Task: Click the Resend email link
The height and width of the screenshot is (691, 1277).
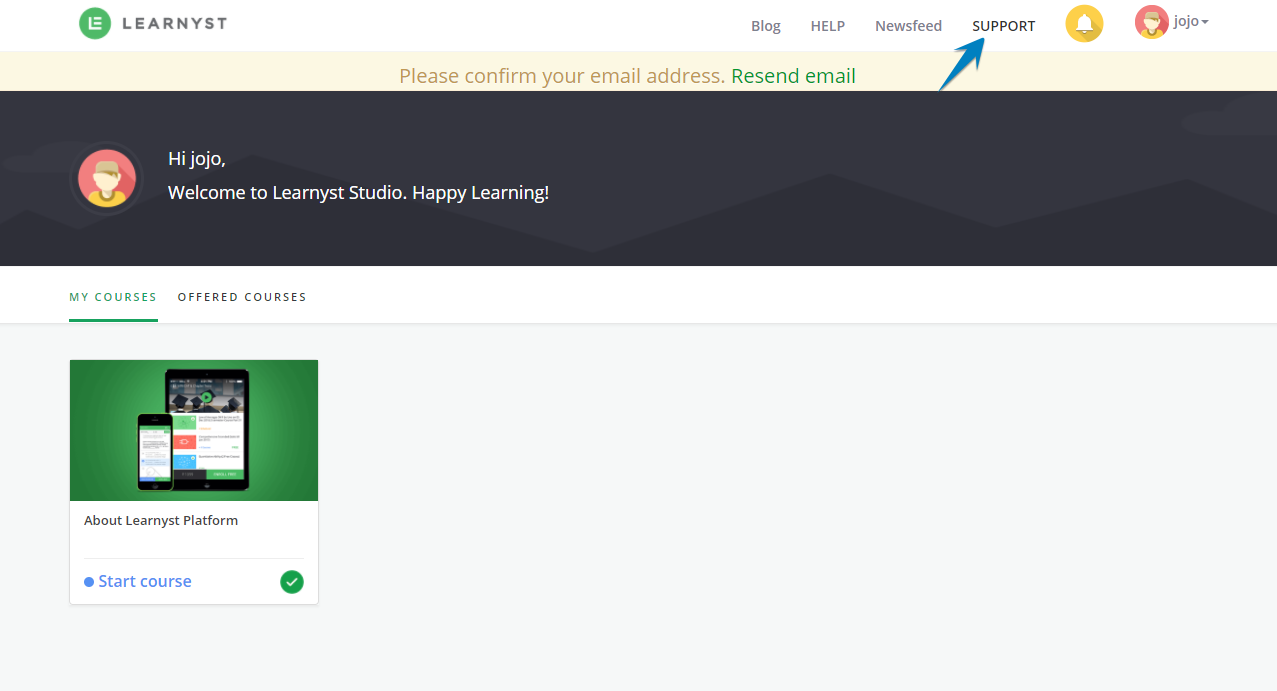Action: point(793,76)
